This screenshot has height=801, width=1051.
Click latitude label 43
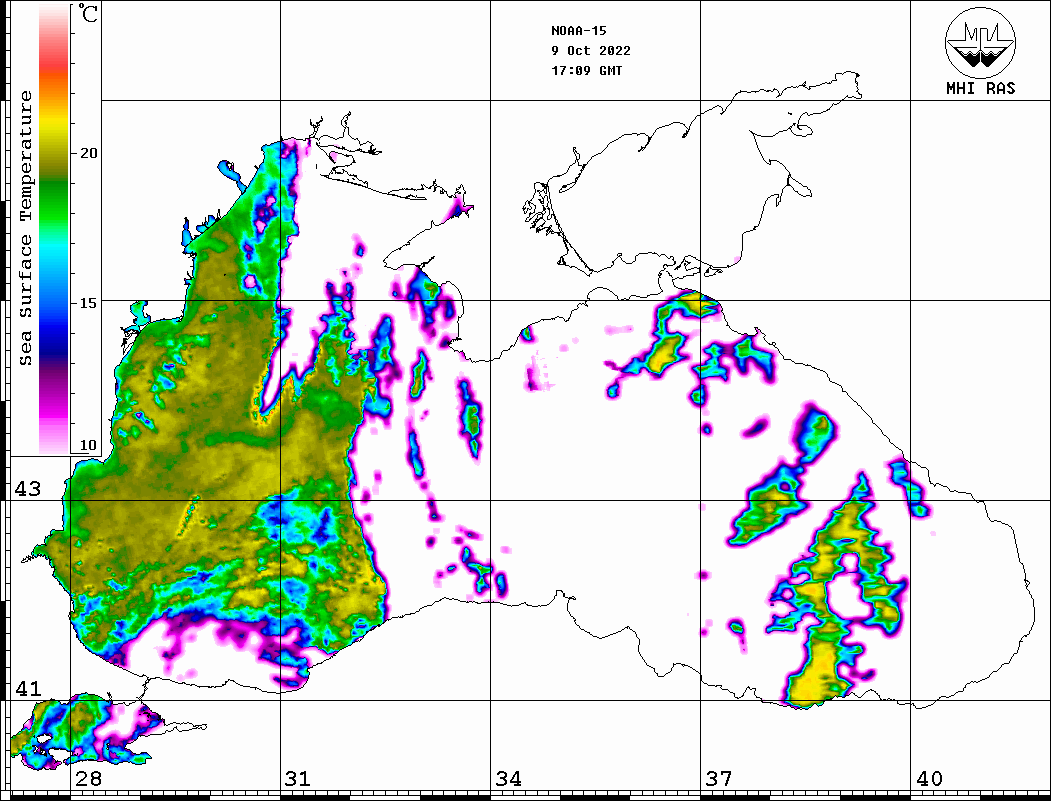tap(28, 489)
